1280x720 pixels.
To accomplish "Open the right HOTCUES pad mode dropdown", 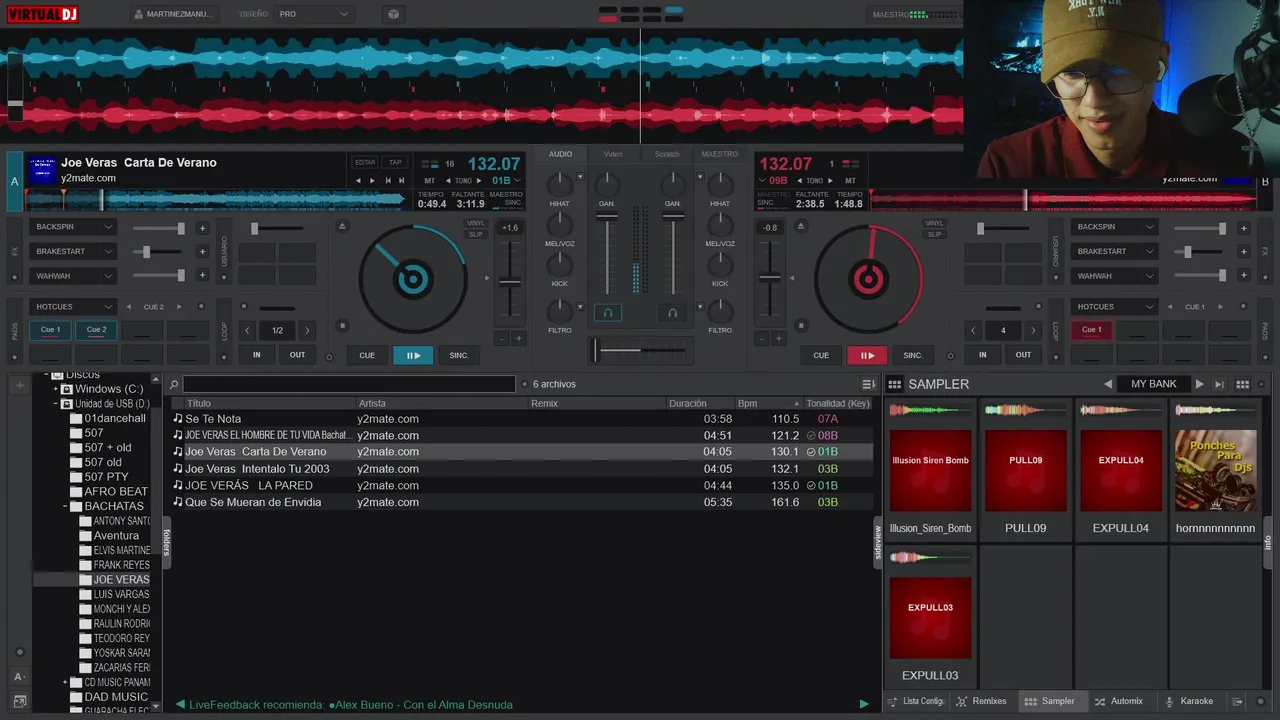I will (1114, 307).
